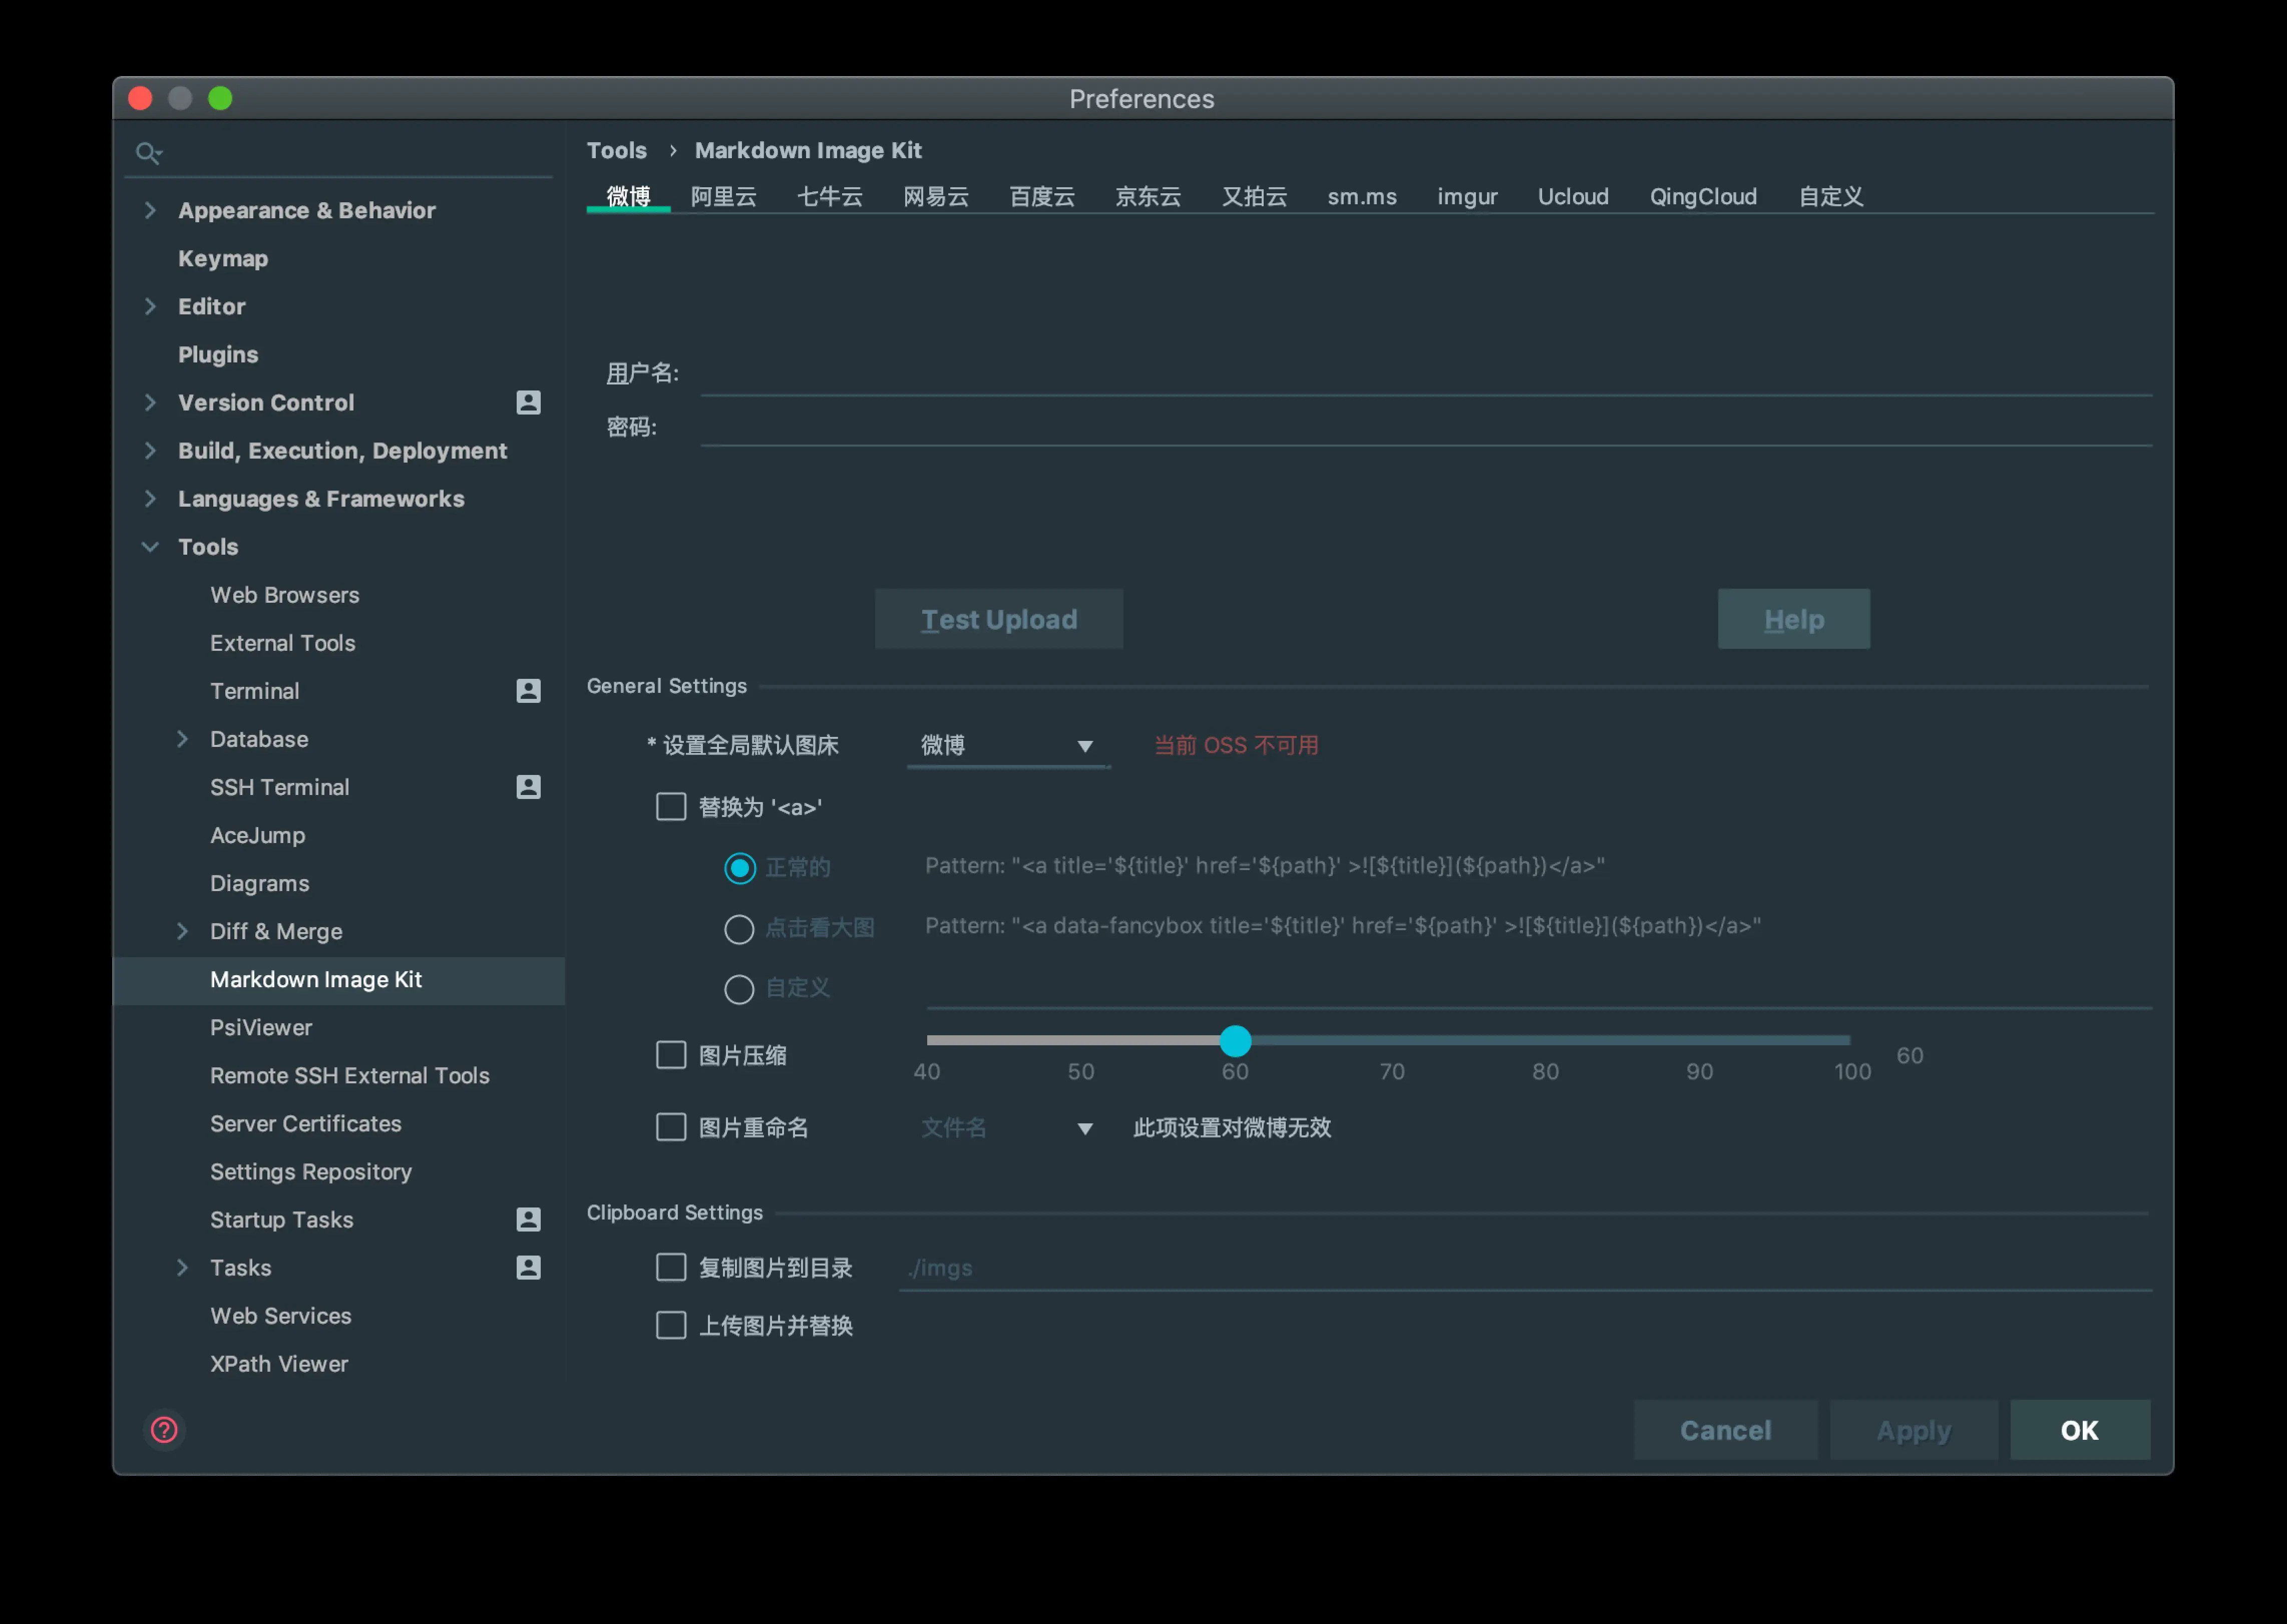The height and width of the screenshot is (1624, 2287).
Task: Switch to the 阿里云 tab
Action: click(723, 196)
